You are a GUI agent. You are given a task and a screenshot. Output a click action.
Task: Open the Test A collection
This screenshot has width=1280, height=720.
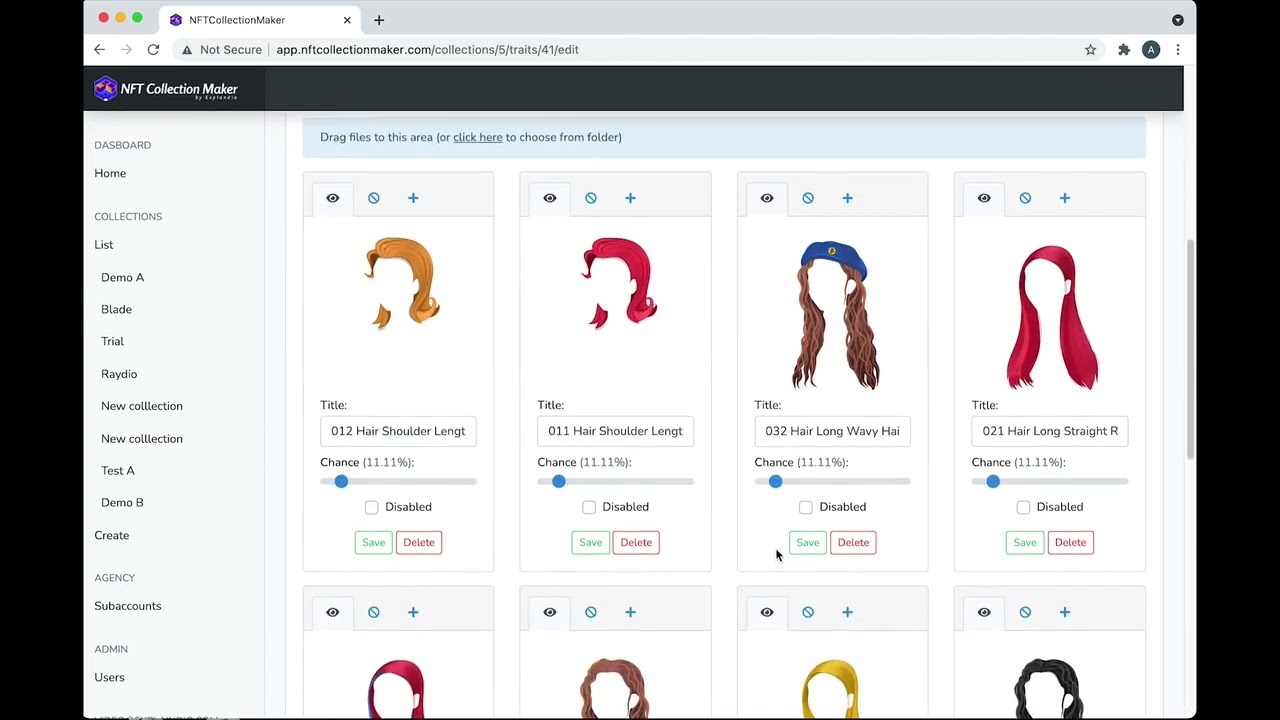[x=117, y=470]
